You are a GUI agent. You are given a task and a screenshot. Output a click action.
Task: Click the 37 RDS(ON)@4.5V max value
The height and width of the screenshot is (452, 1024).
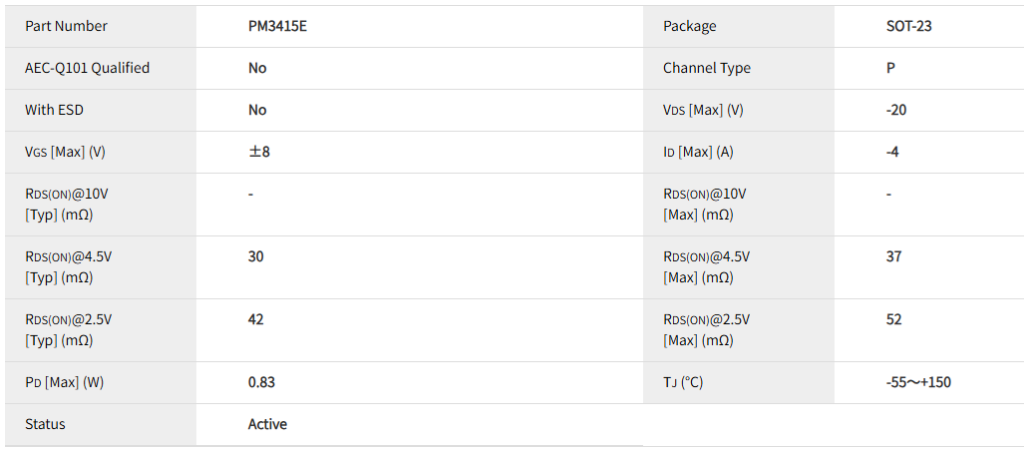893,257
